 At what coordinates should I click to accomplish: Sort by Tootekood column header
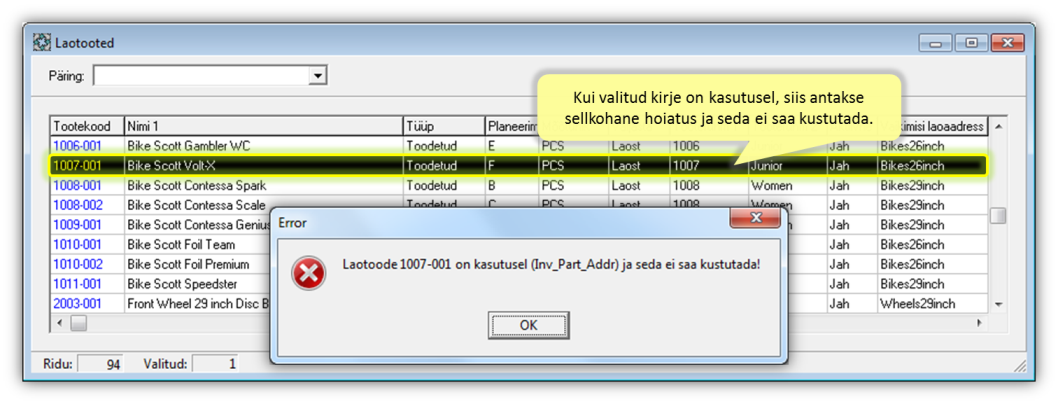pyautogui.click(x=87, y=125)
